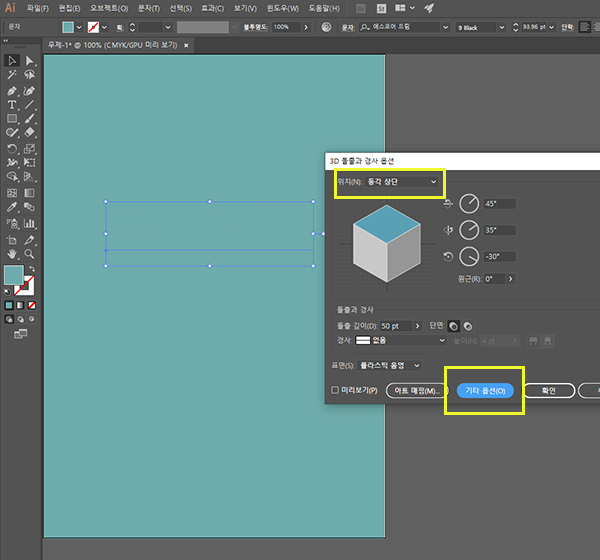This screenshot has width=600, height=560.
Task: Open the 윈도우(W) menu
Action: pos(282,8)
